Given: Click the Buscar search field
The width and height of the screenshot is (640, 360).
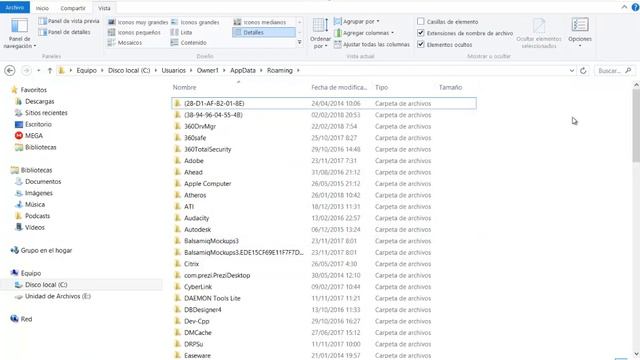Looking at the screenshot, I should [x=614, y=71].
